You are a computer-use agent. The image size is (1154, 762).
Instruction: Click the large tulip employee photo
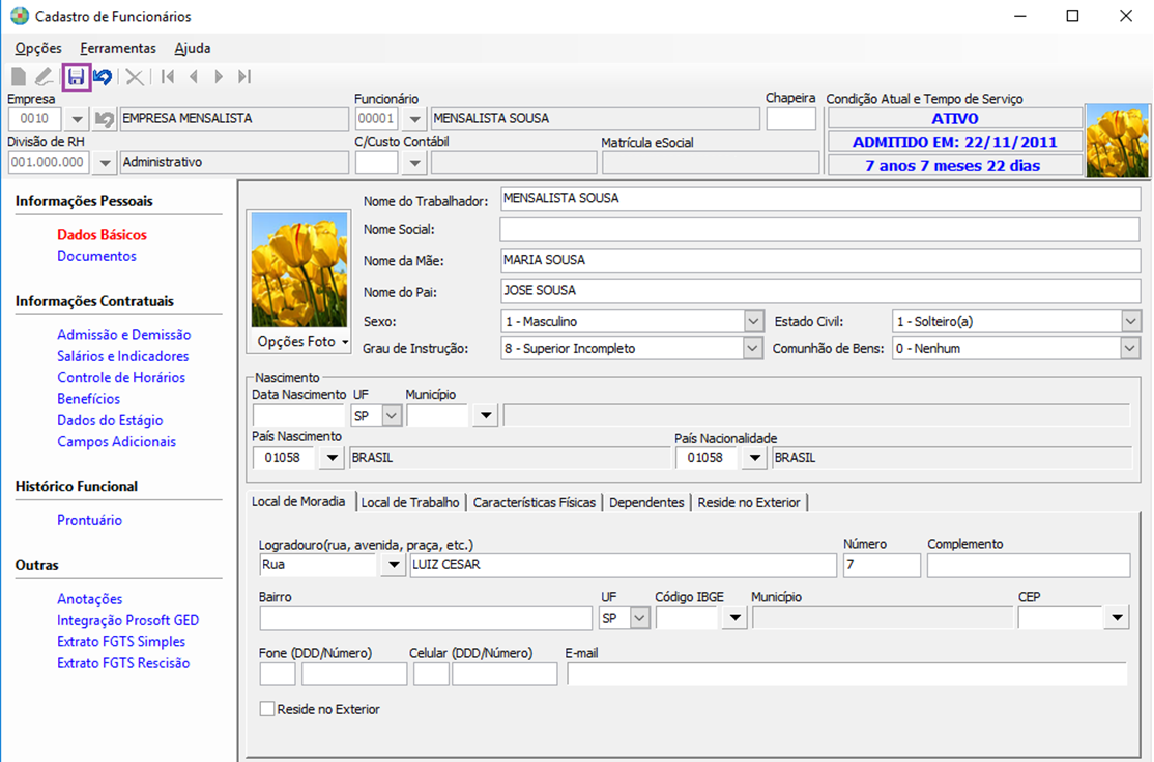pos(300,269)
